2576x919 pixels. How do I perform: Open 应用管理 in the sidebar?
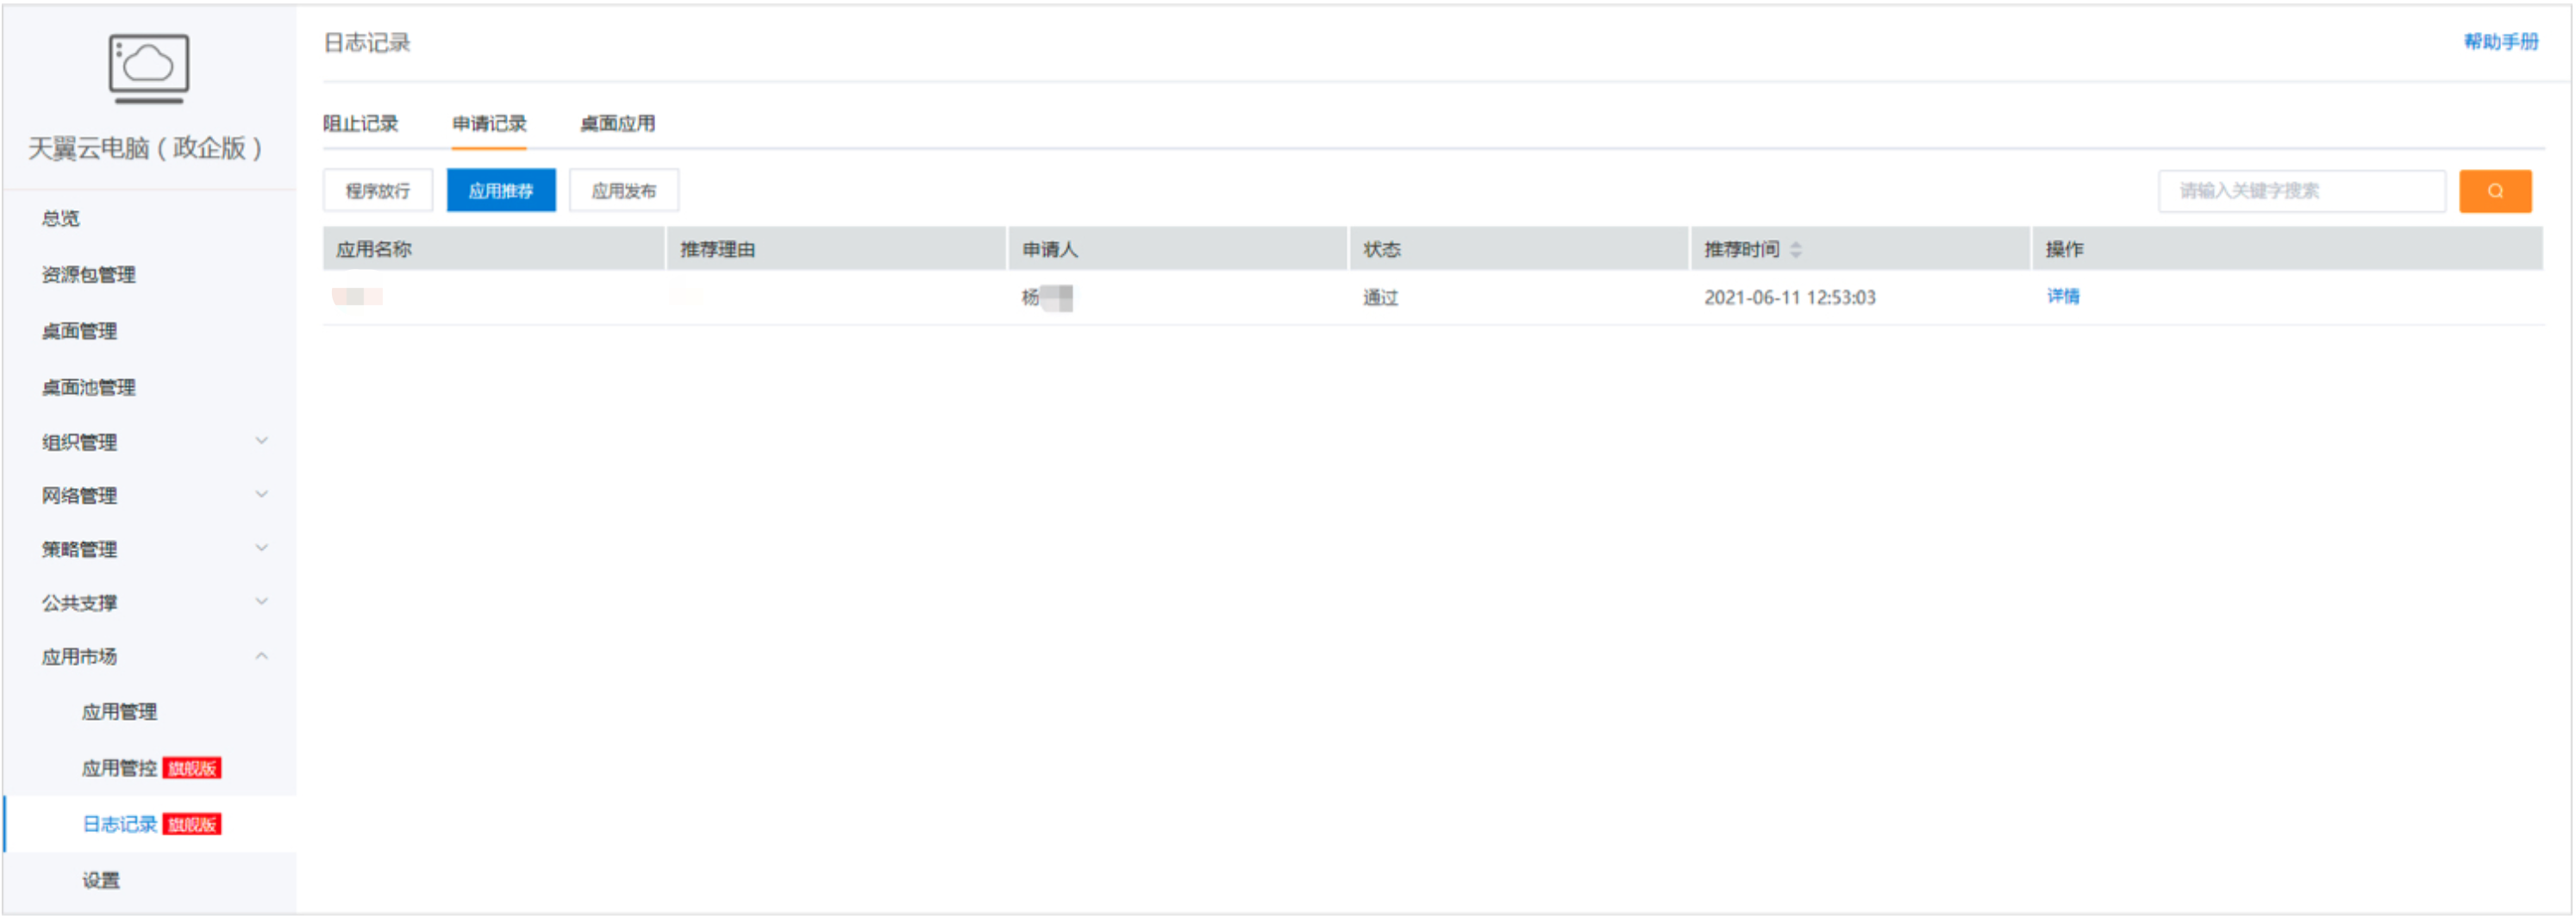point(119,712)
